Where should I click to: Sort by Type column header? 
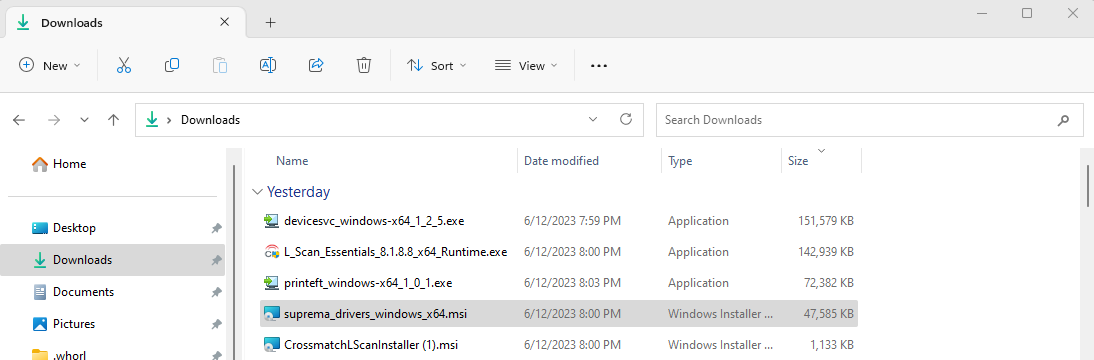[680, 161]
